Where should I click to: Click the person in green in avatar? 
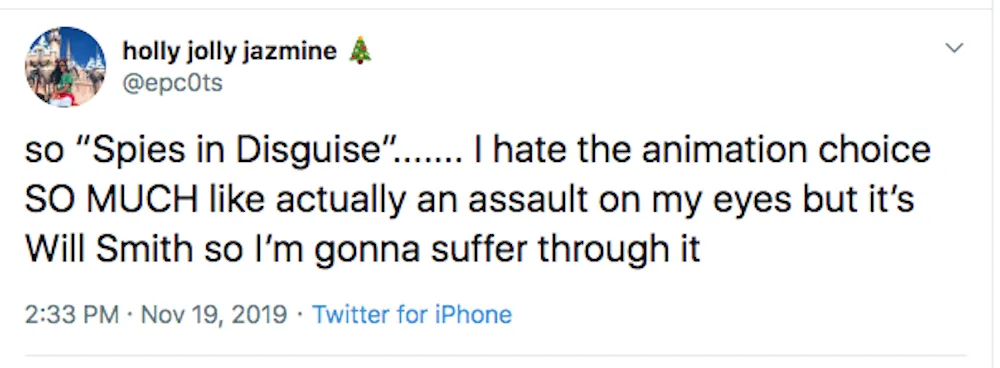point(64,82)
